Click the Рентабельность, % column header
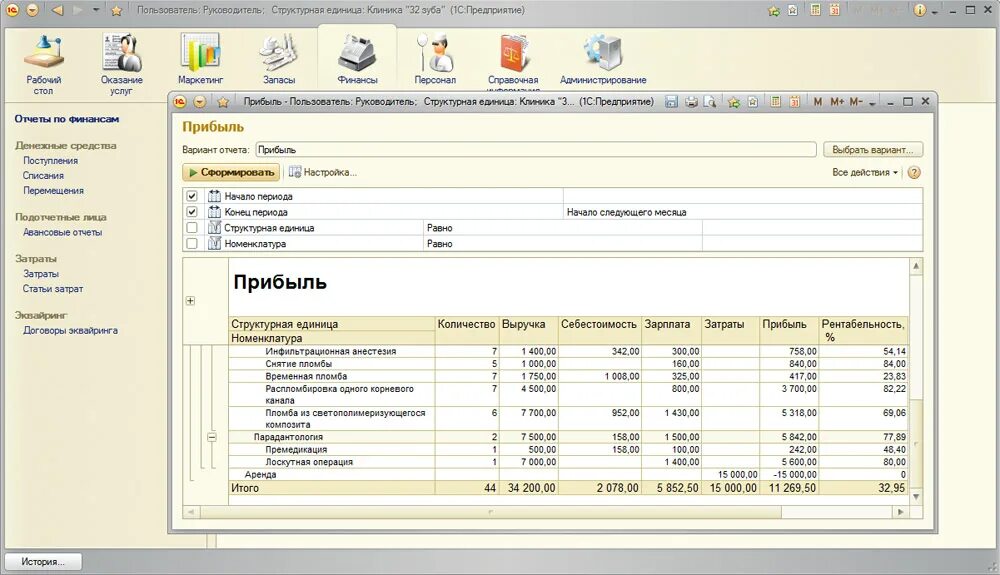Viewport: 1000px width, 575px height. coord(863,330)
